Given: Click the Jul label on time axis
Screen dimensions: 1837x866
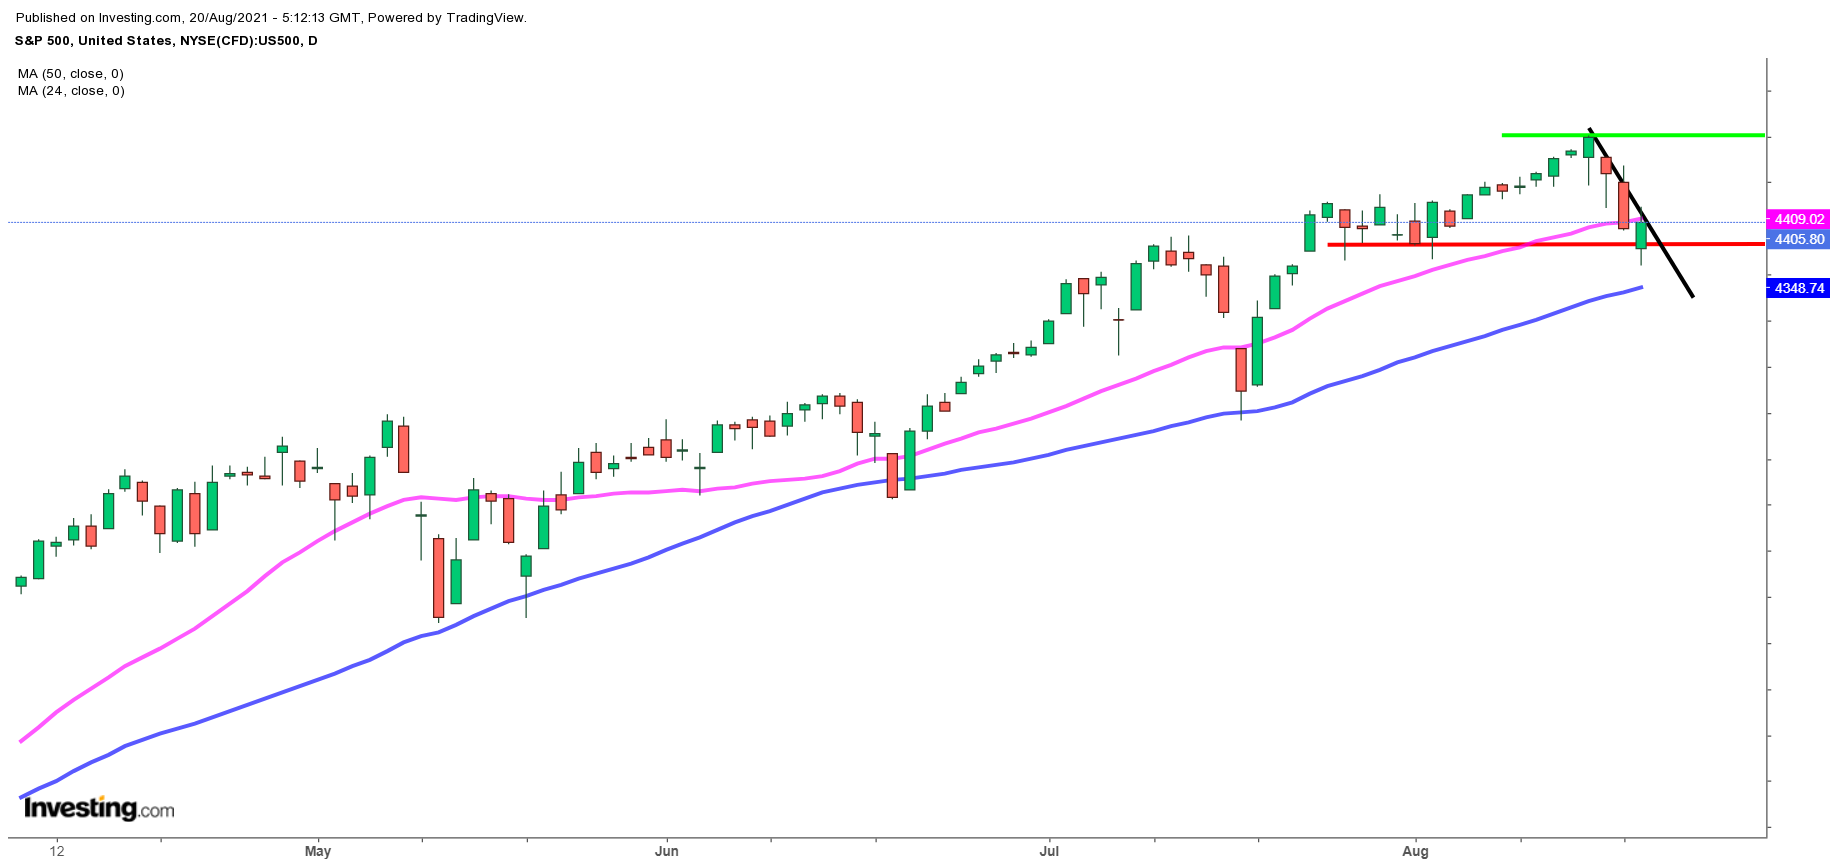Looking at the screenshot, I should [x=1049, y=851].
